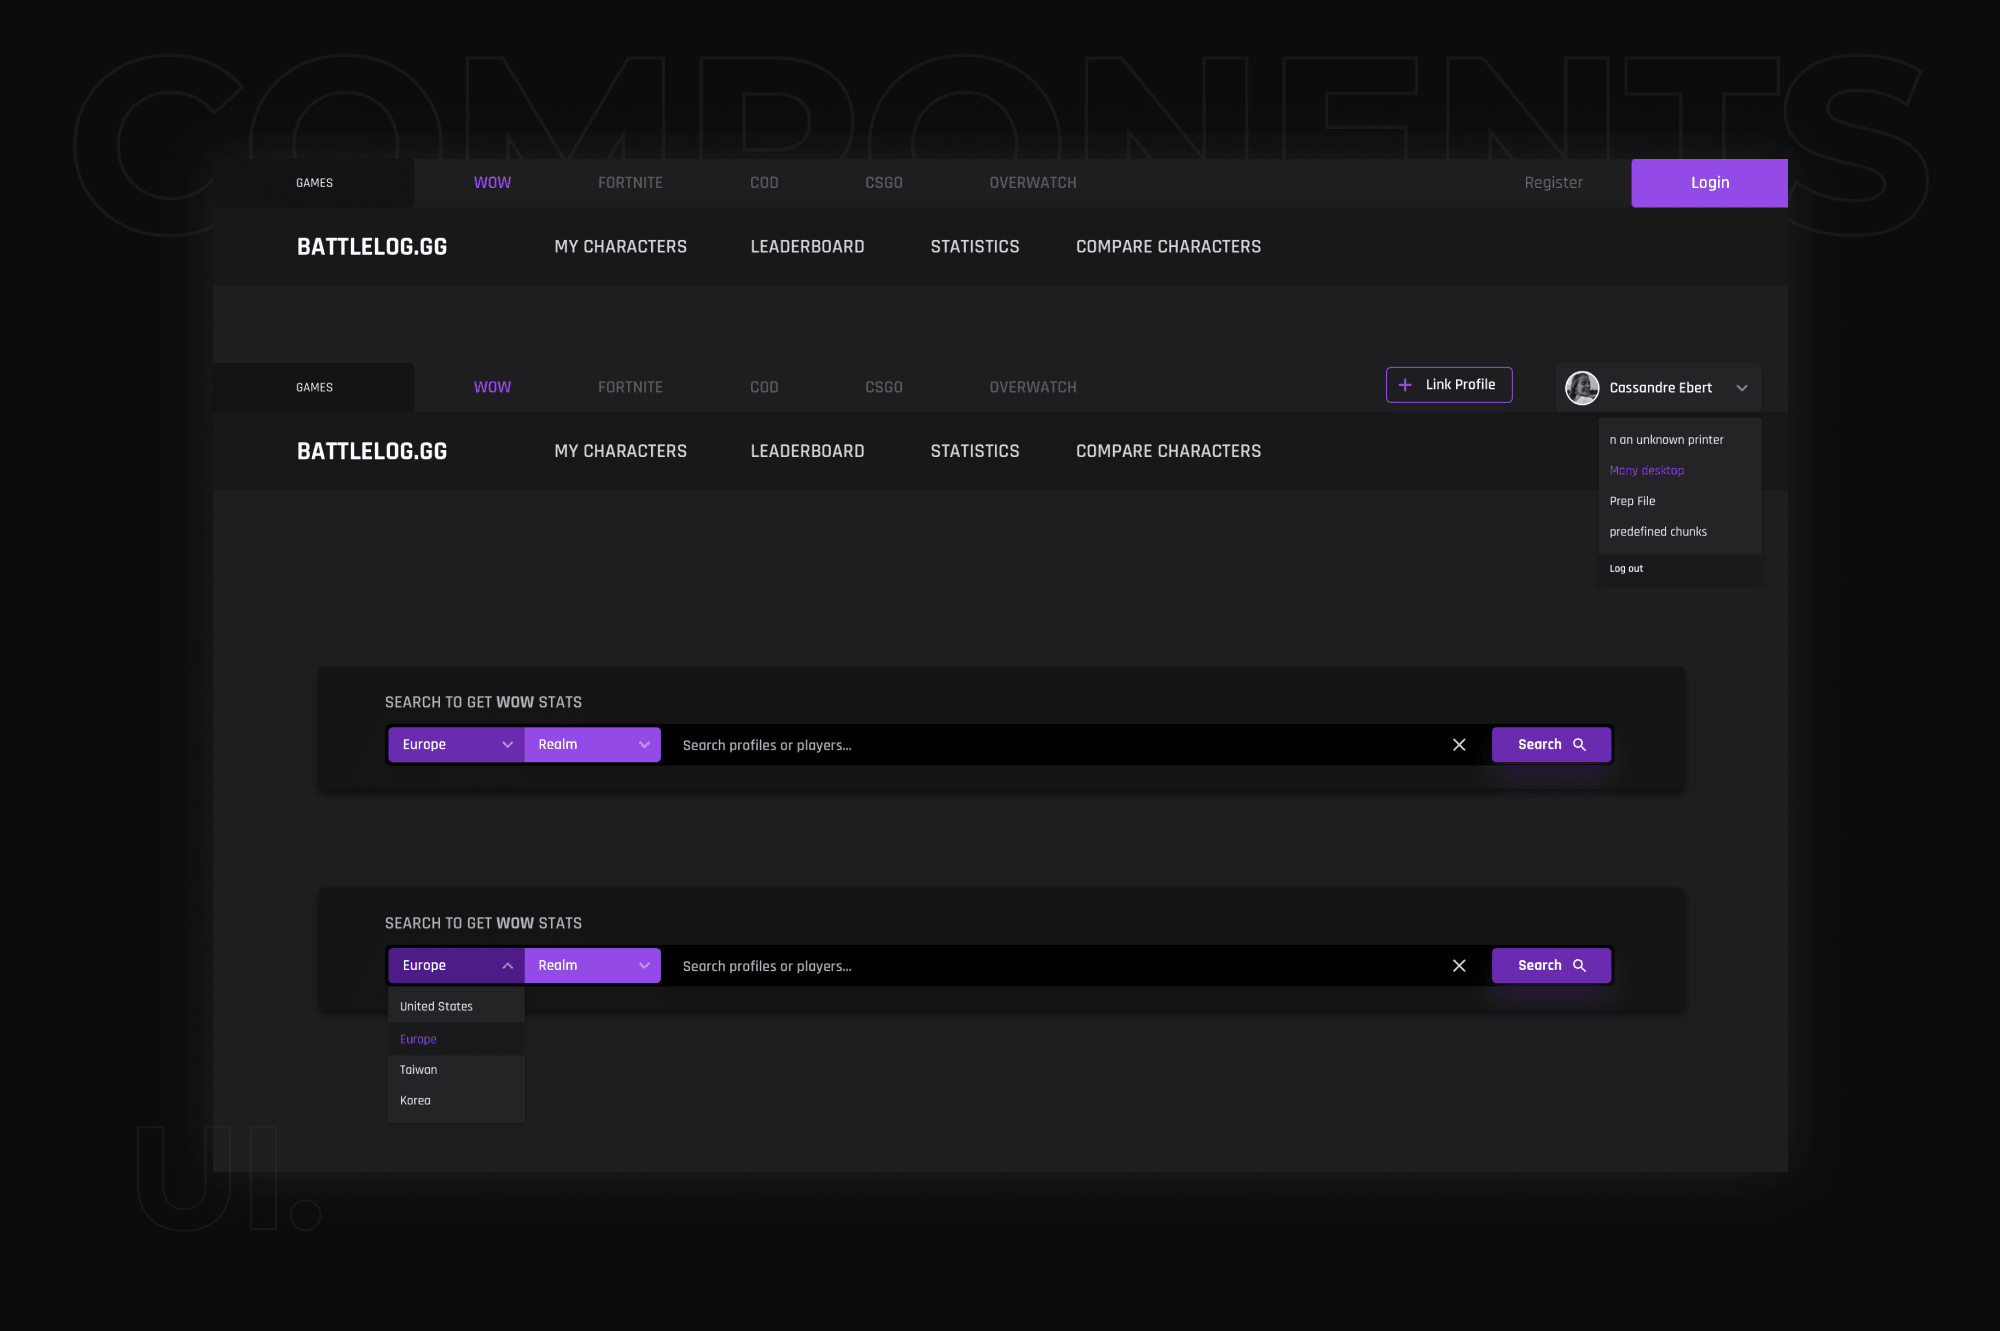Select OVERWATCH tab in logged-in header
Image resolution: width=2000 pixels, height=1331 pixels.
[x=1033, y=388]
